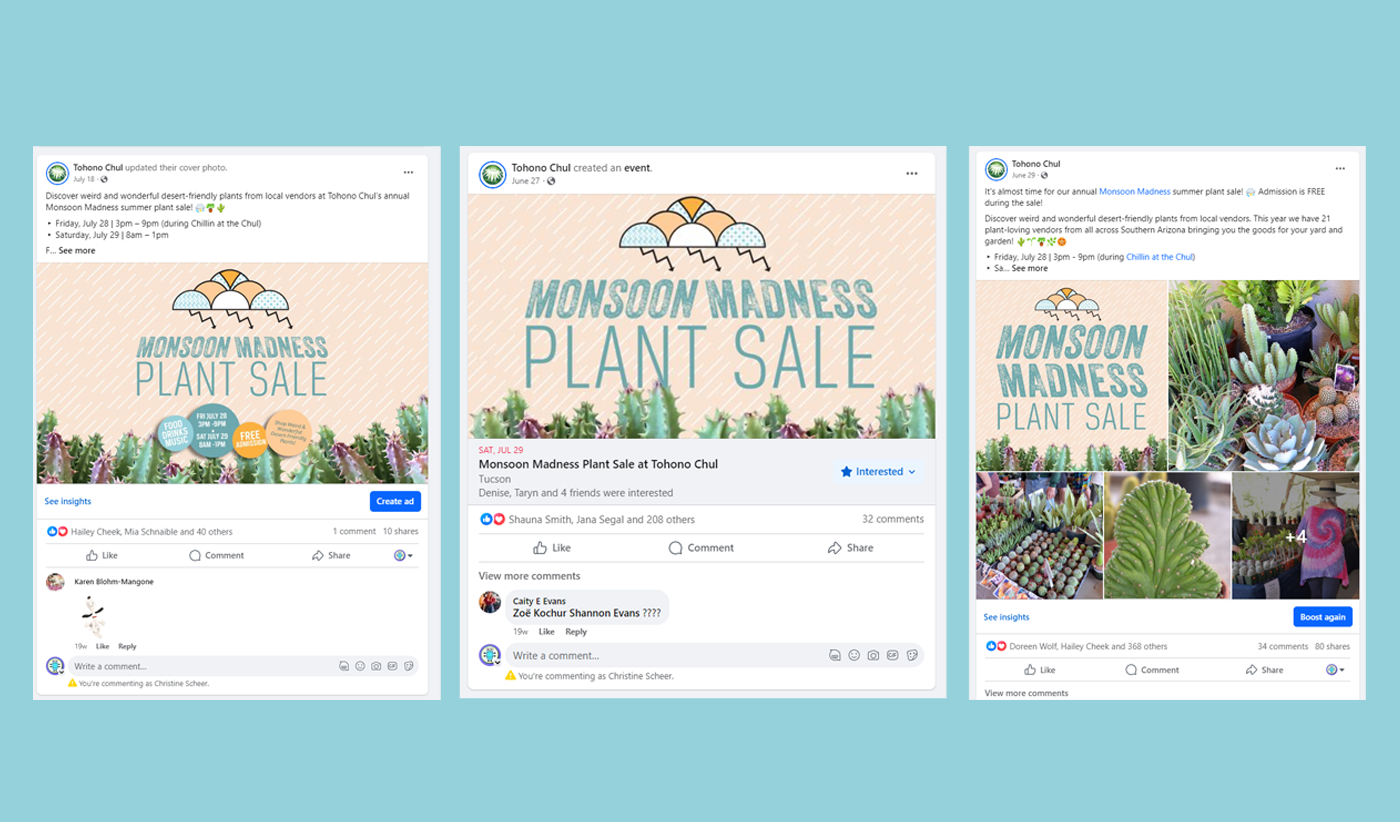Open Chillin at the Chul link
Viewport: 1400px width, 822px height.
(x=1160, y=257)
